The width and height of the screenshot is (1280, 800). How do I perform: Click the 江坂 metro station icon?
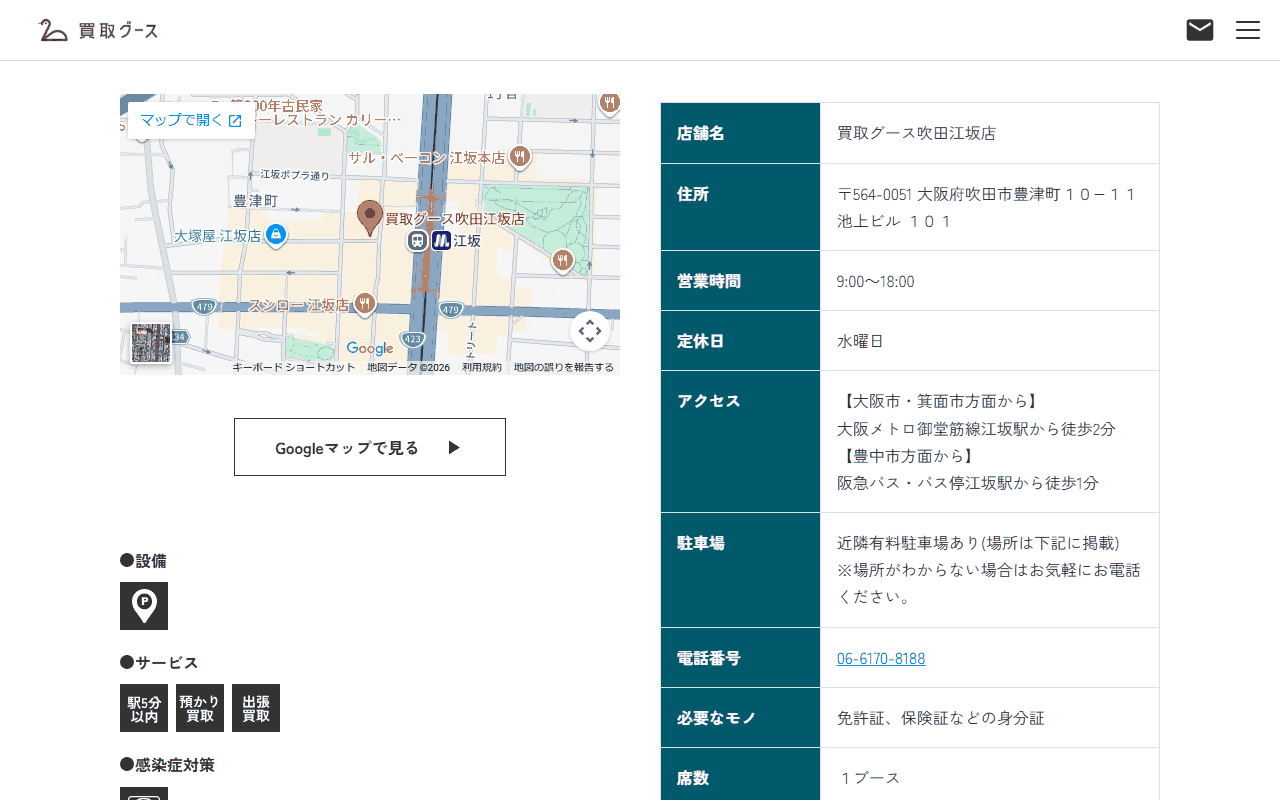pyautogui.click(x=441, y=240)
